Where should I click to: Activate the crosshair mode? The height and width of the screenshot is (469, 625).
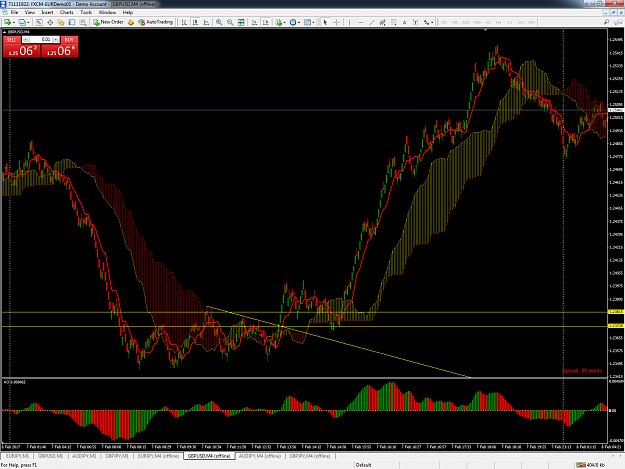pyautogui.click(x=336, y=22)
